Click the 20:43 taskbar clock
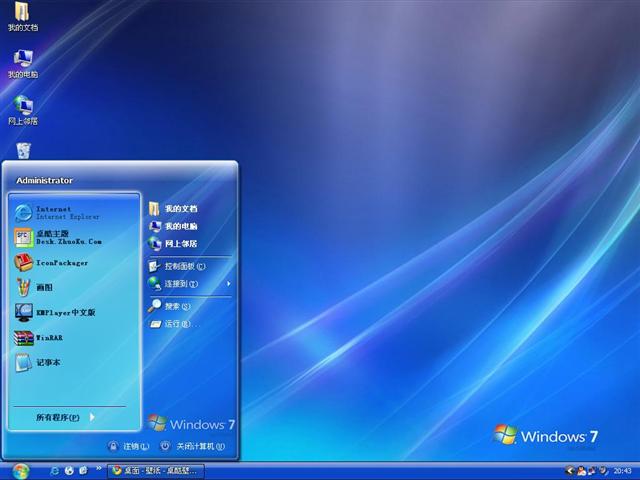The image size is (640, 480). 622,471
